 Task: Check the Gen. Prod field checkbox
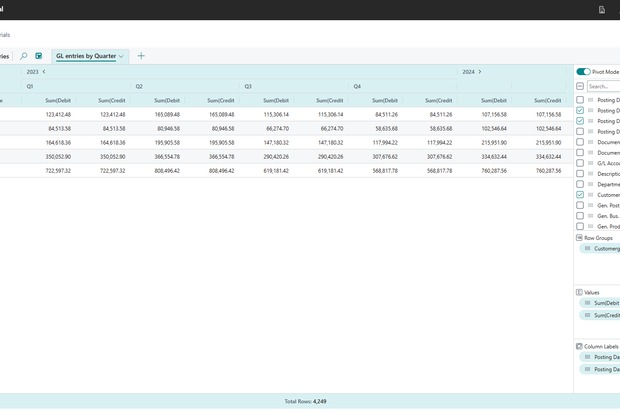[580, 226]
